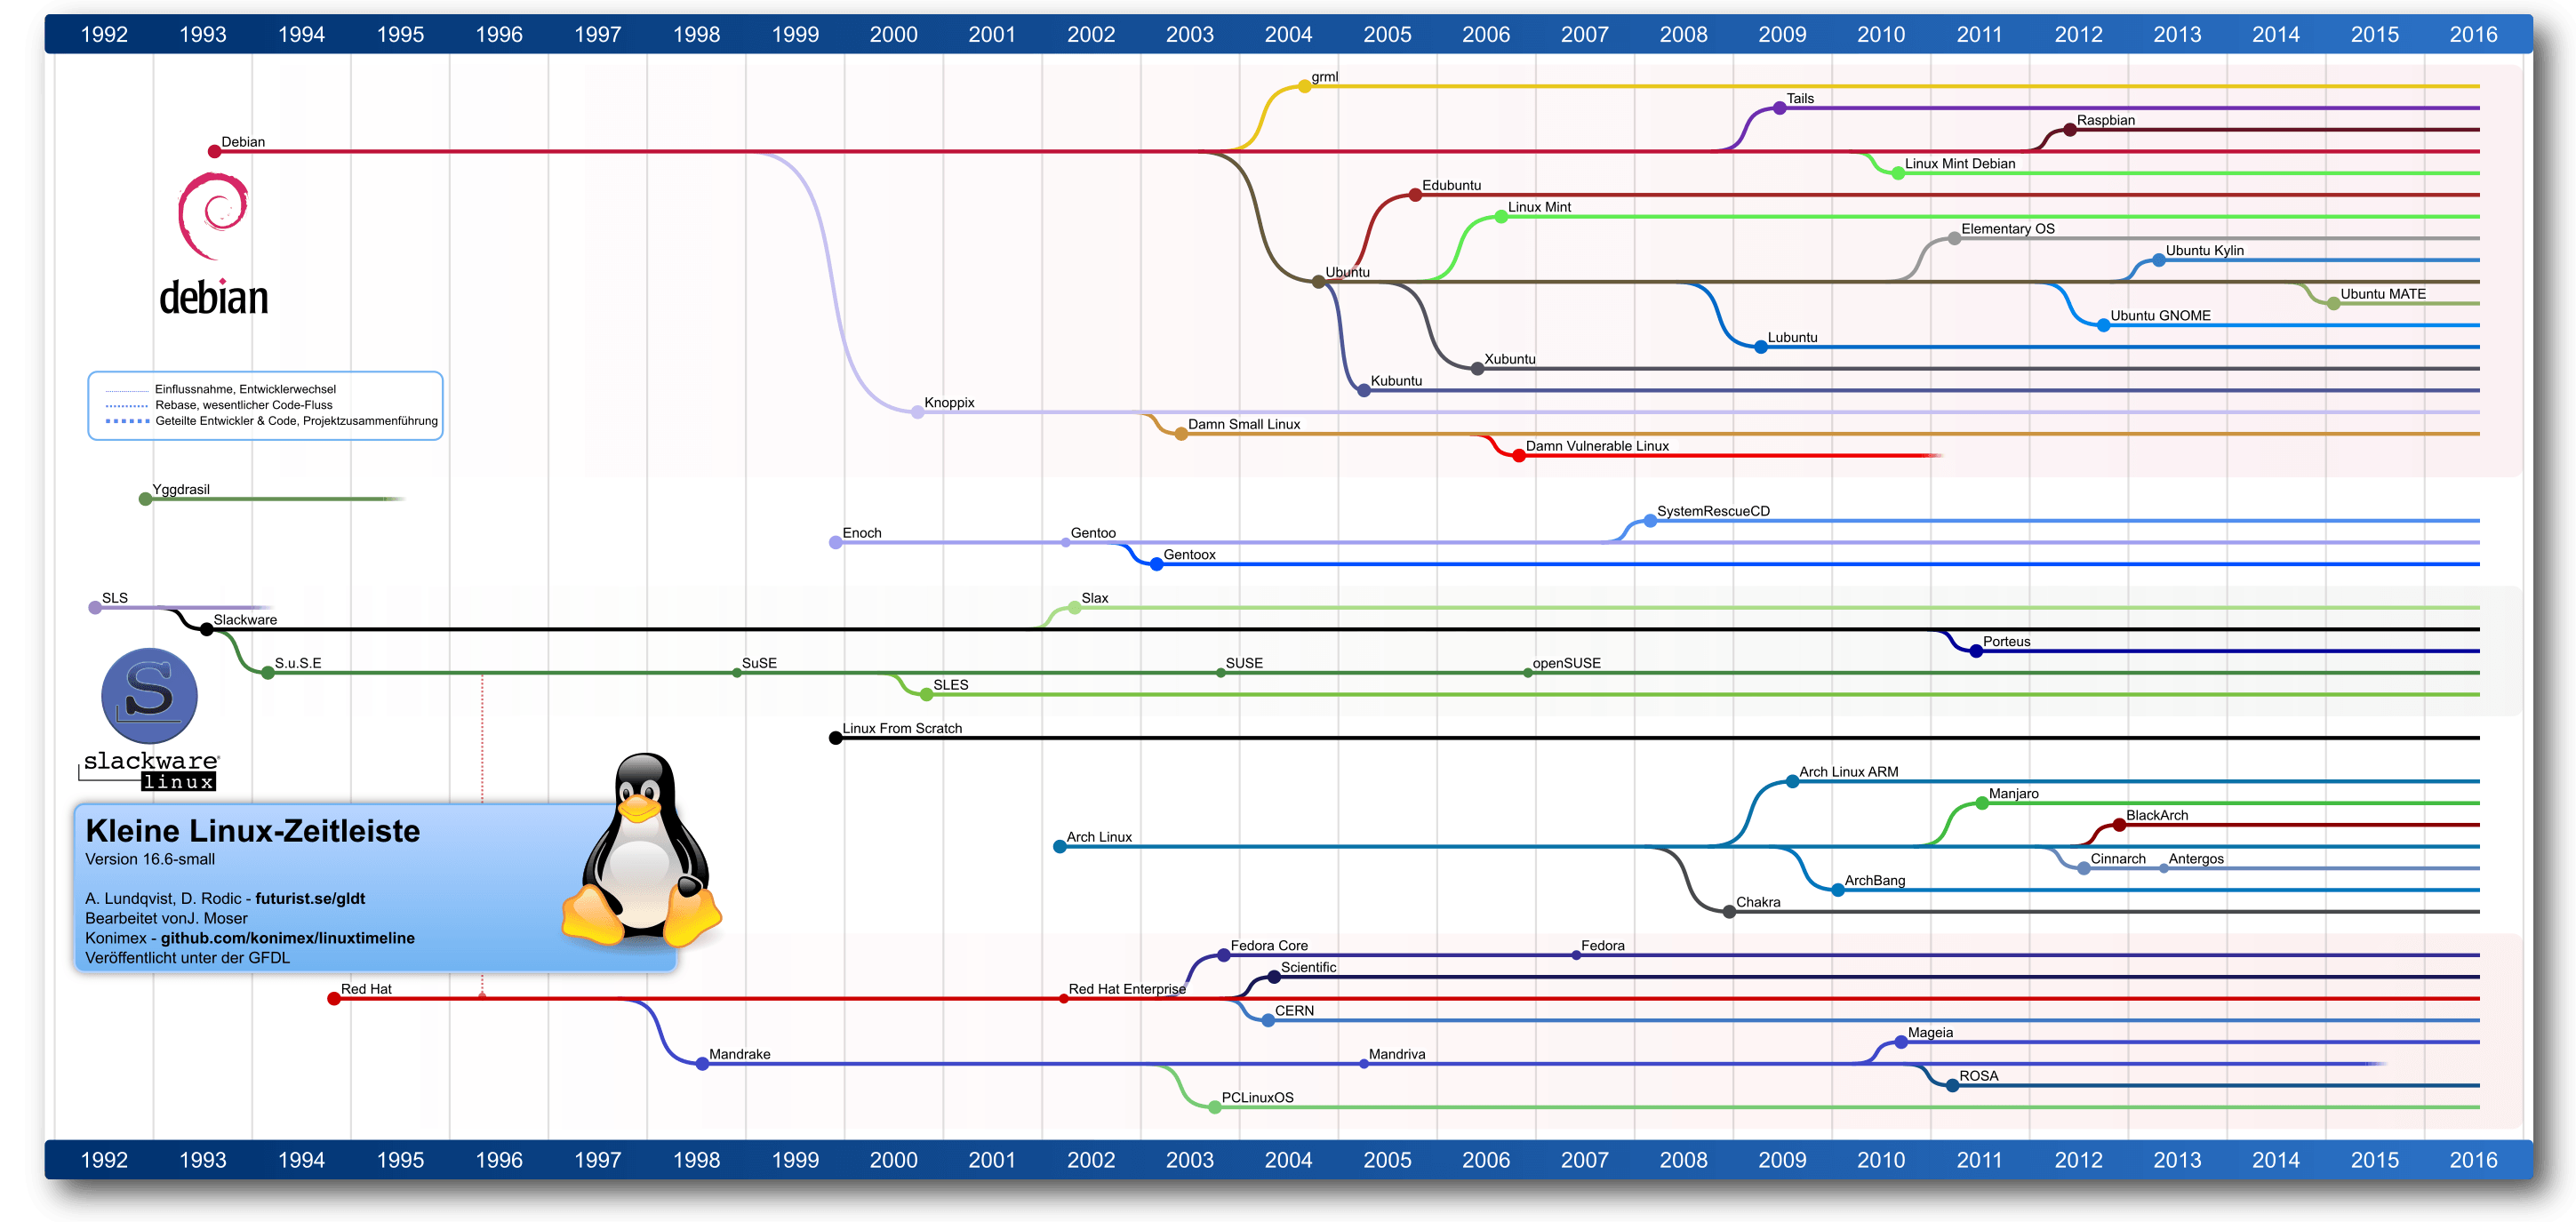2576x1222 pixels.
Task: Select the SLS start node
Action: click(x=95, y=608)
